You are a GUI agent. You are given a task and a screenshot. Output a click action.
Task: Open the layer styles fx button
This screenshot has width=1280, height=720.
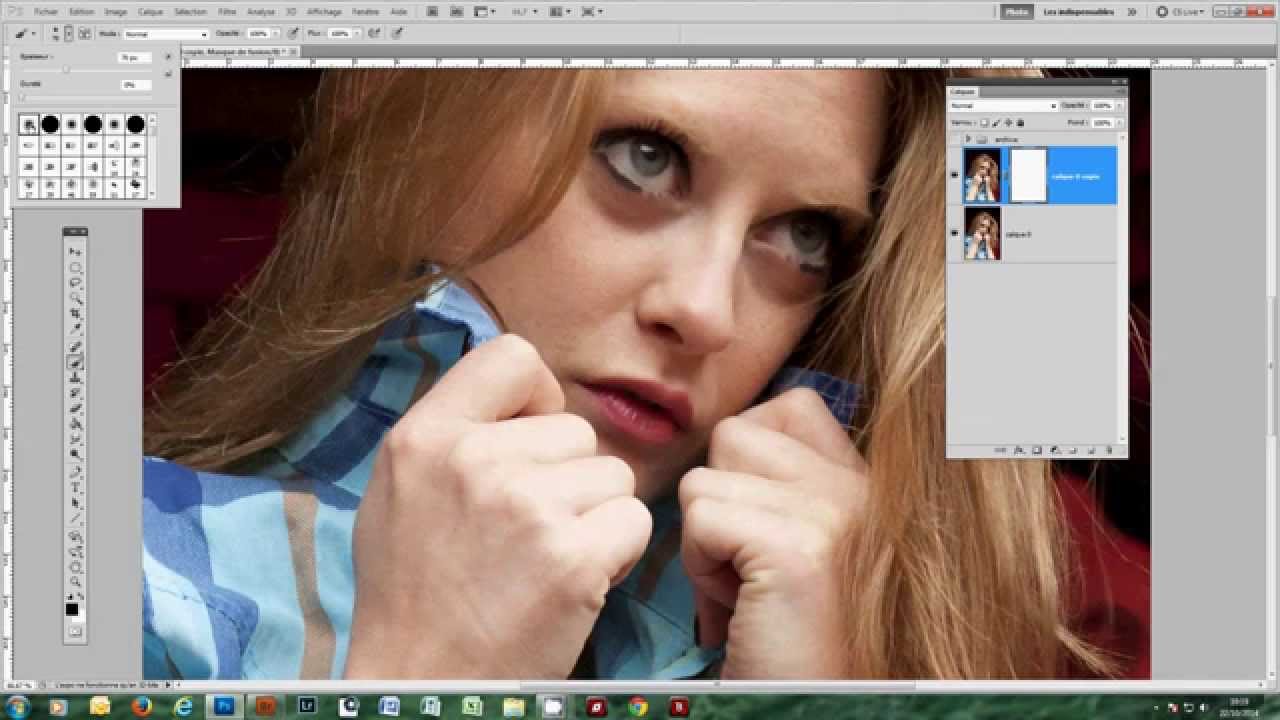[x=1019, y=450]
